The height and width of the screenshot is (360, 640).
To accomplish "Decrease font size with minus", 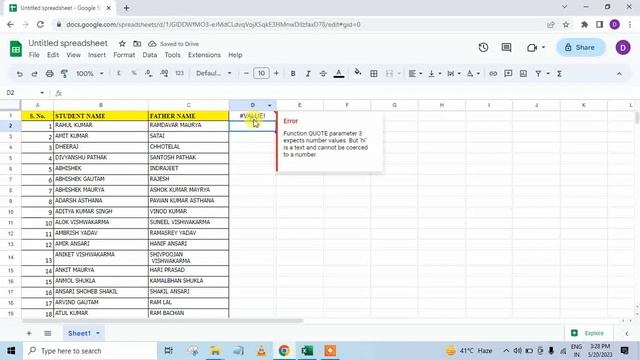I will [246, 73].
